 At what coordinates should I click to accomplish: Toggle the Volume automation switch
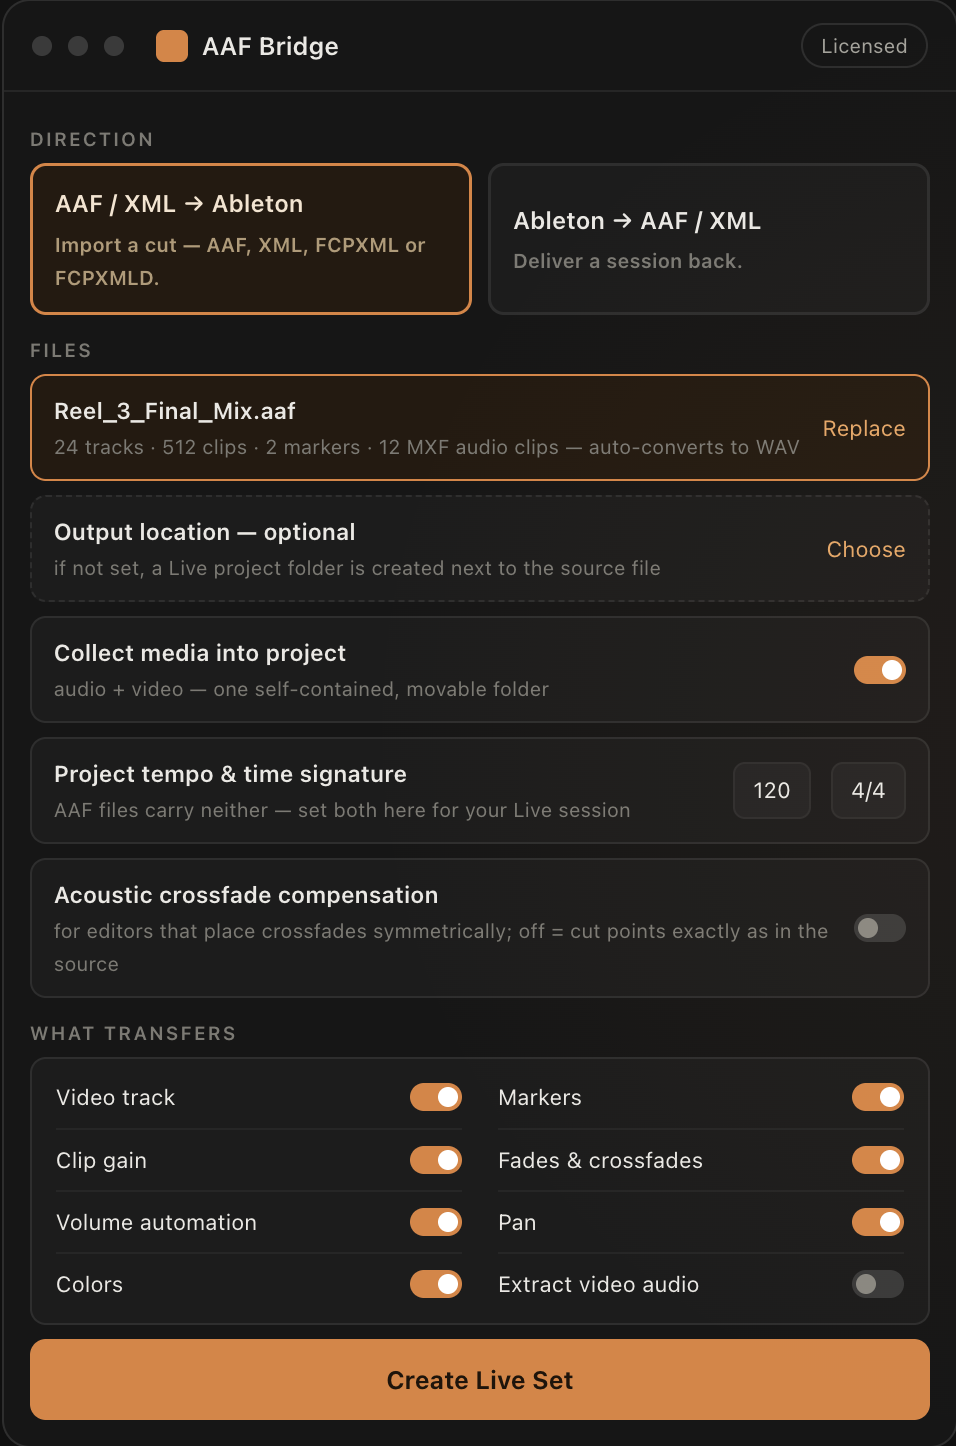point(436,1222)
